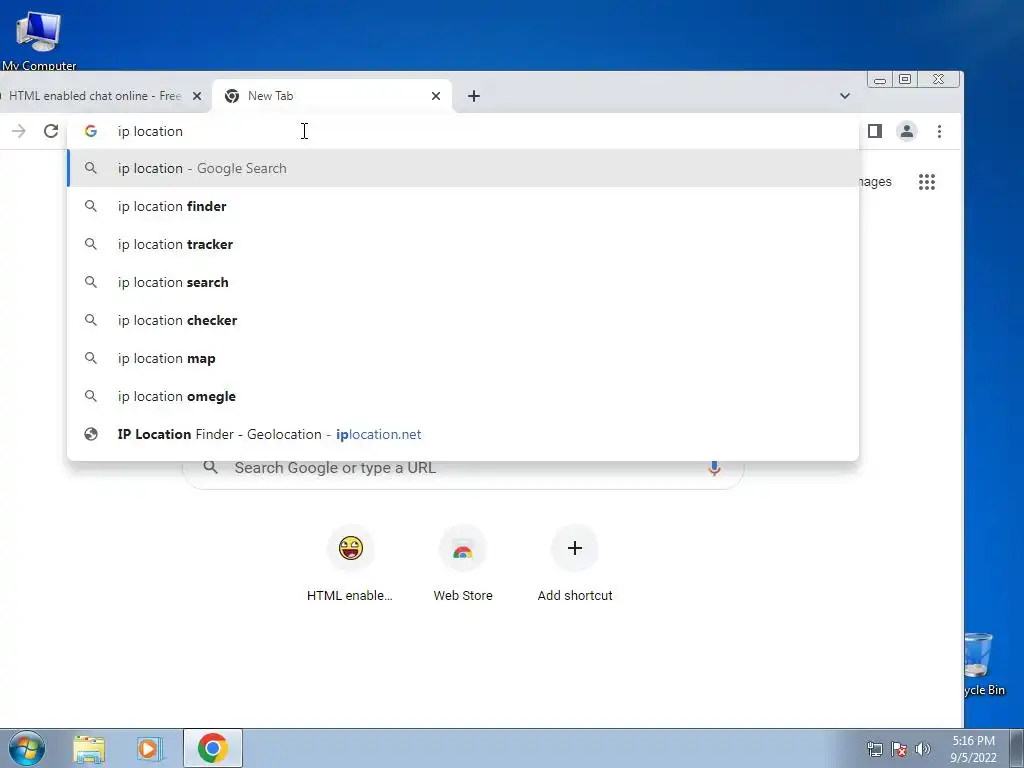
Task: Open the Chrome three-dot menu
Action: pyautogui.click(x=939, y=131)
